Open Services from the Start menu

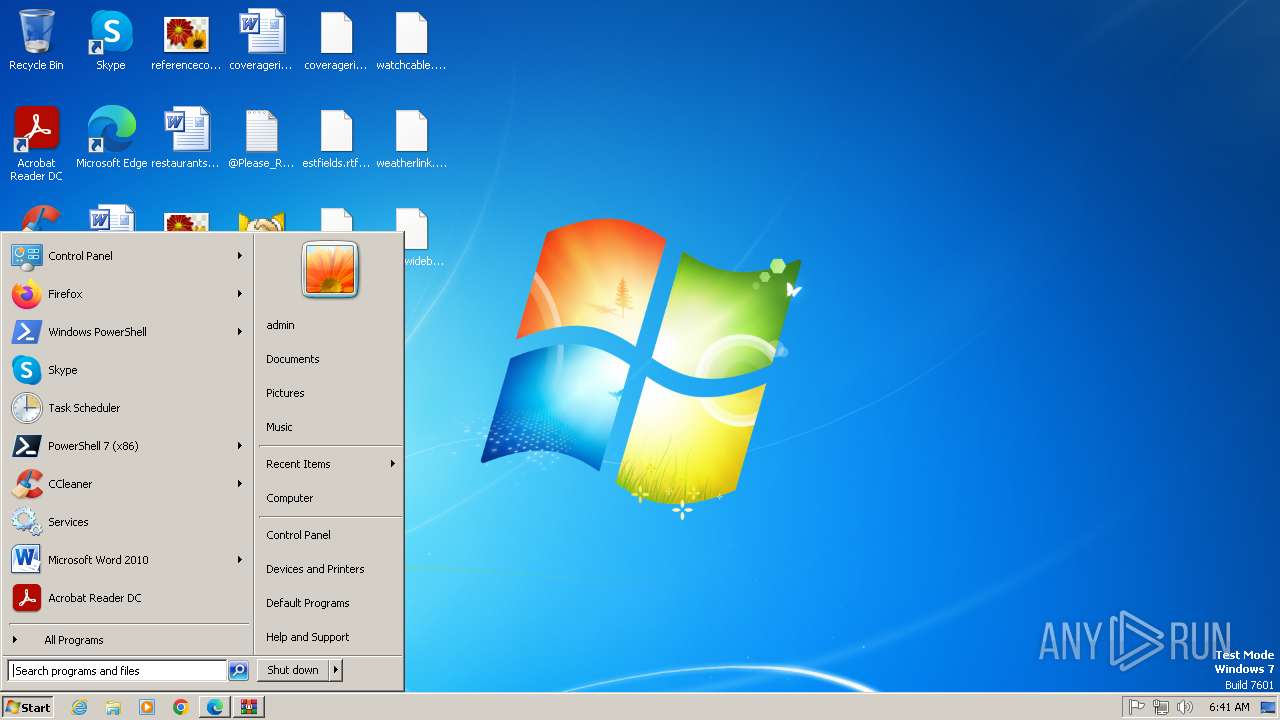[128, 522]
